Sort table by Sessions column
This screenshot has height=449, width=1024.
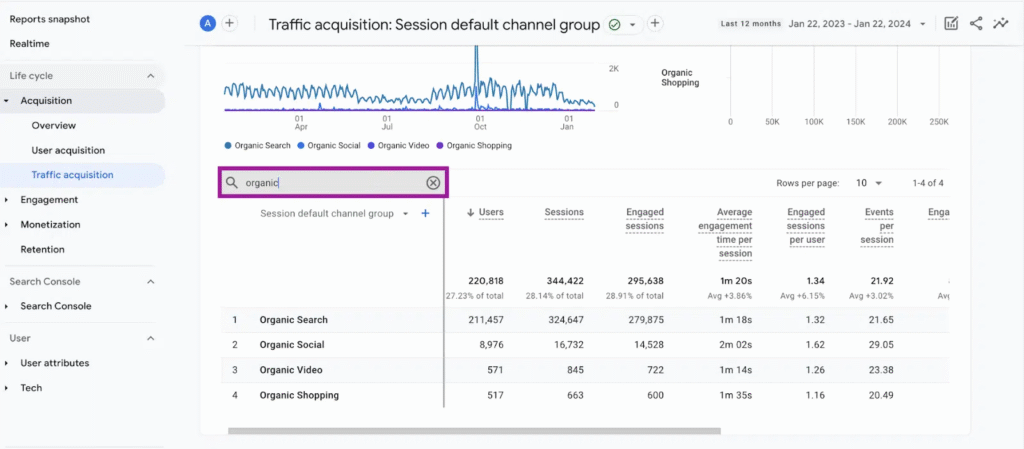point(564,212)
